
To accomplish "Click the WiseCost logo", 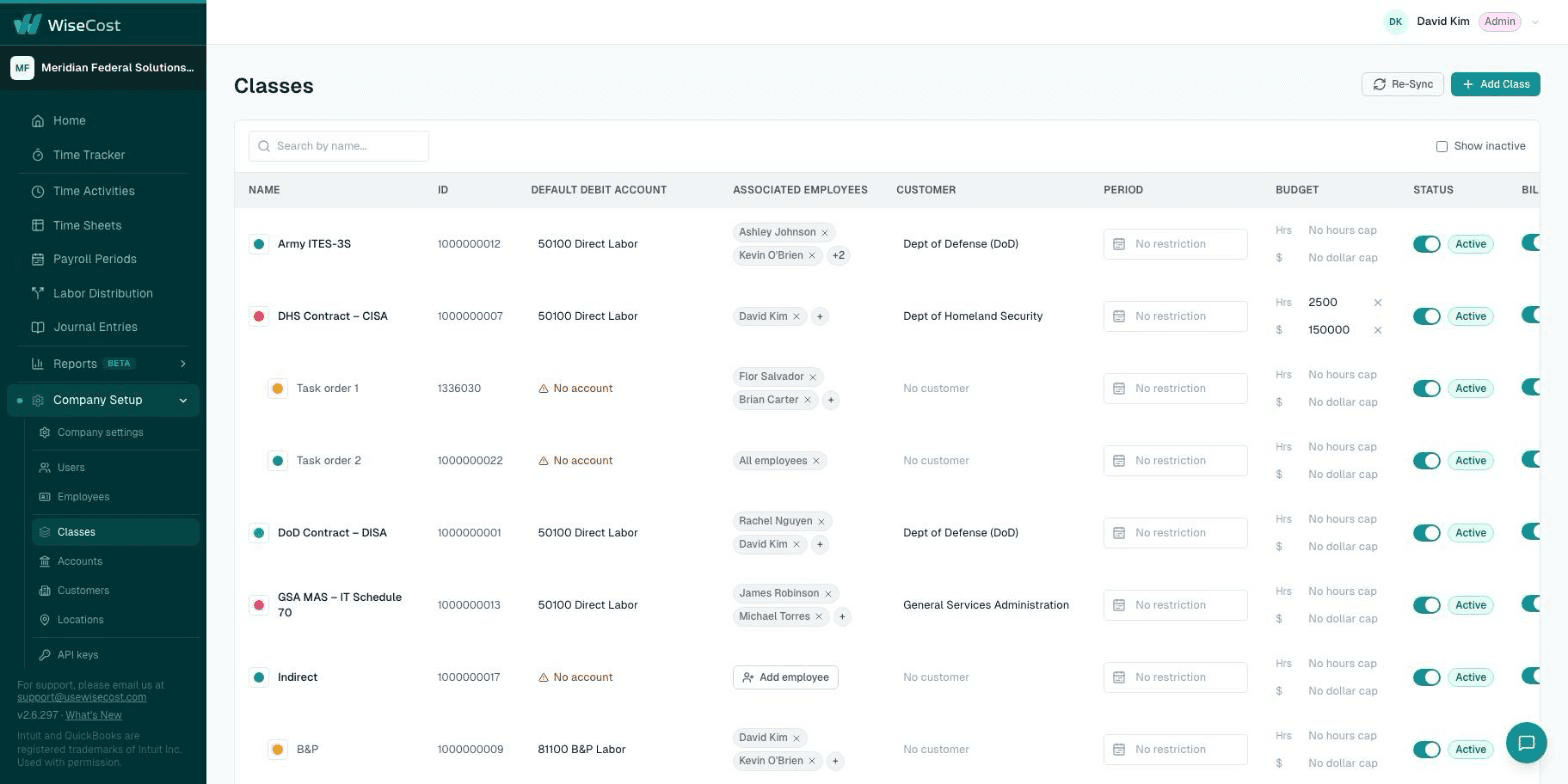I will tap(67, 24).
